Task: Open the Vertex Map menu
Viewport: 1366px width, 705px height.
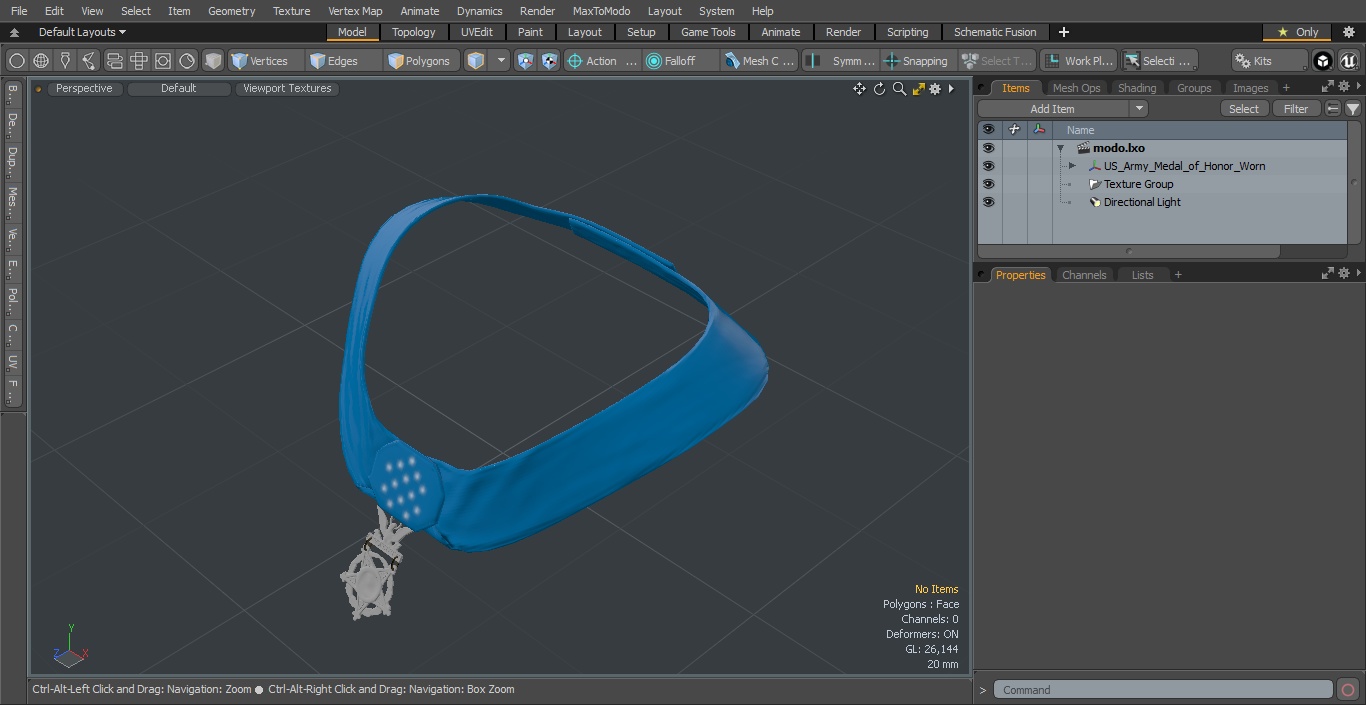Action: pyautogui.click(x=355, y=11)
